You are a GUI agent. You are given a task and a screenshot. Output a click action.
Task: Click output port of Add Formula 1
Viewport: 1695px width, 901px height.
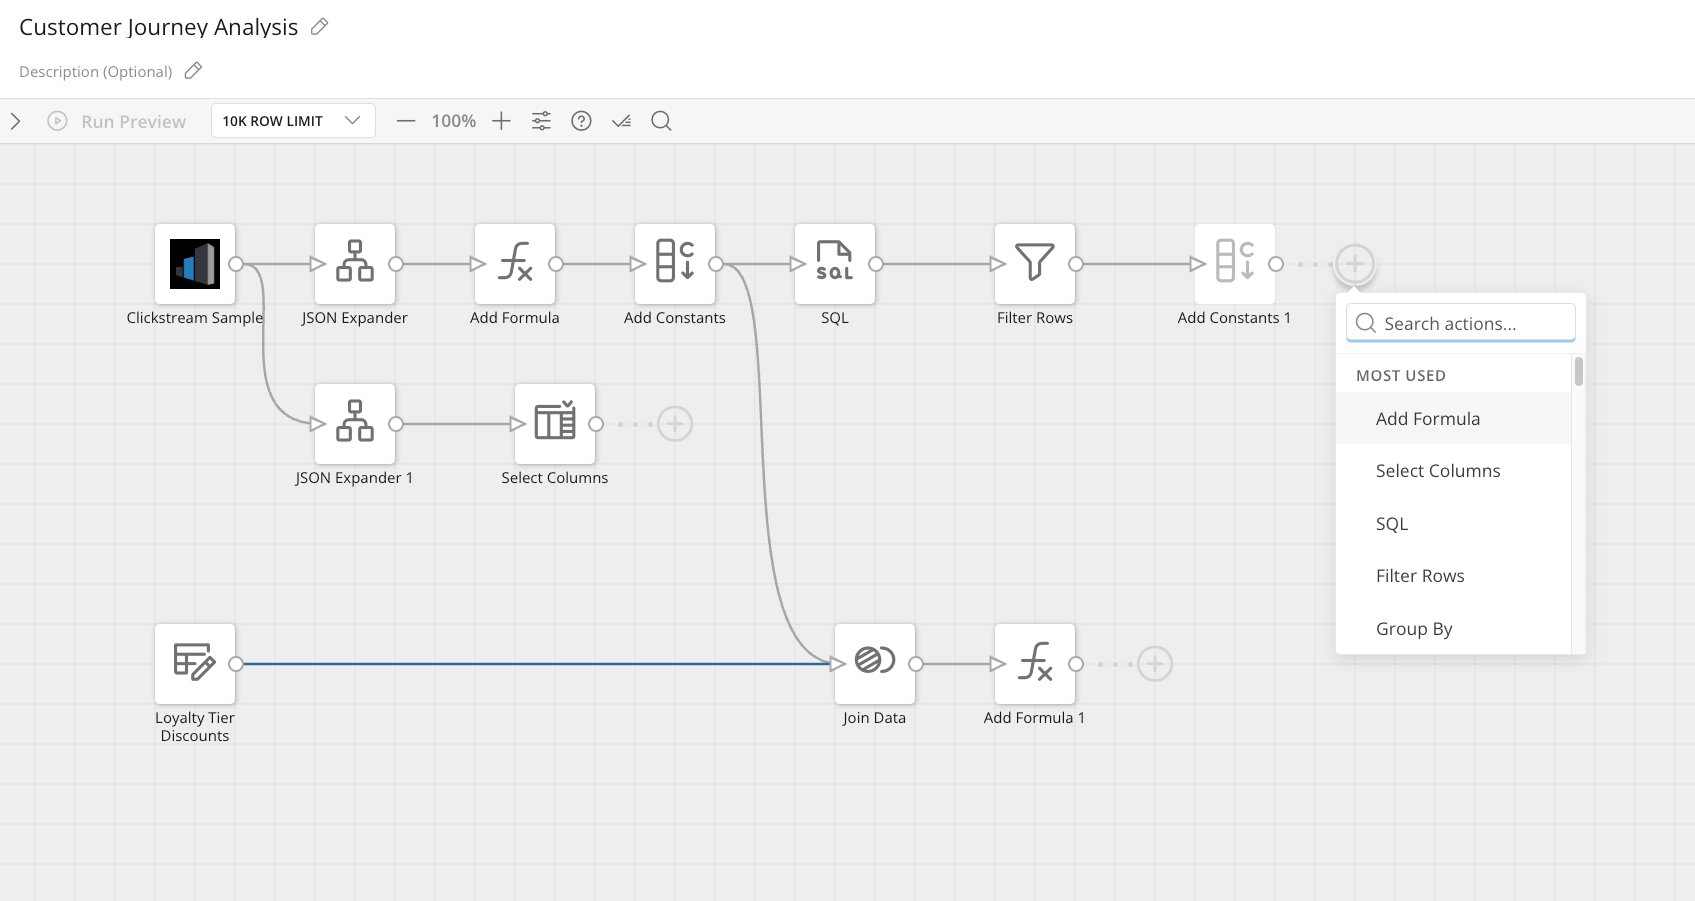tap(1076, 664)
